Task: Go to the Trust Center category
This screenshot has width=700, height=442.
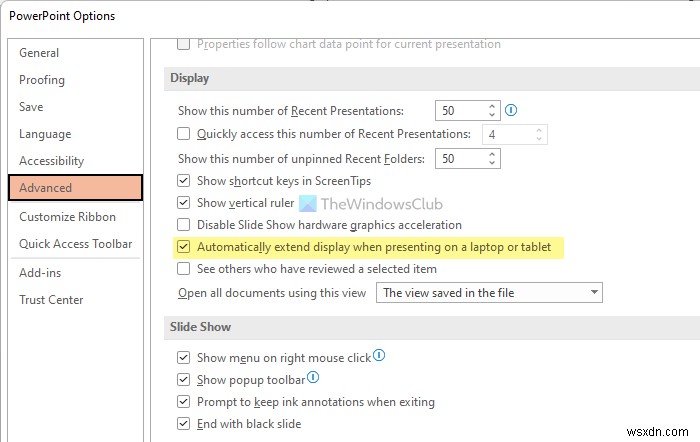Action: tap(51, 300)
